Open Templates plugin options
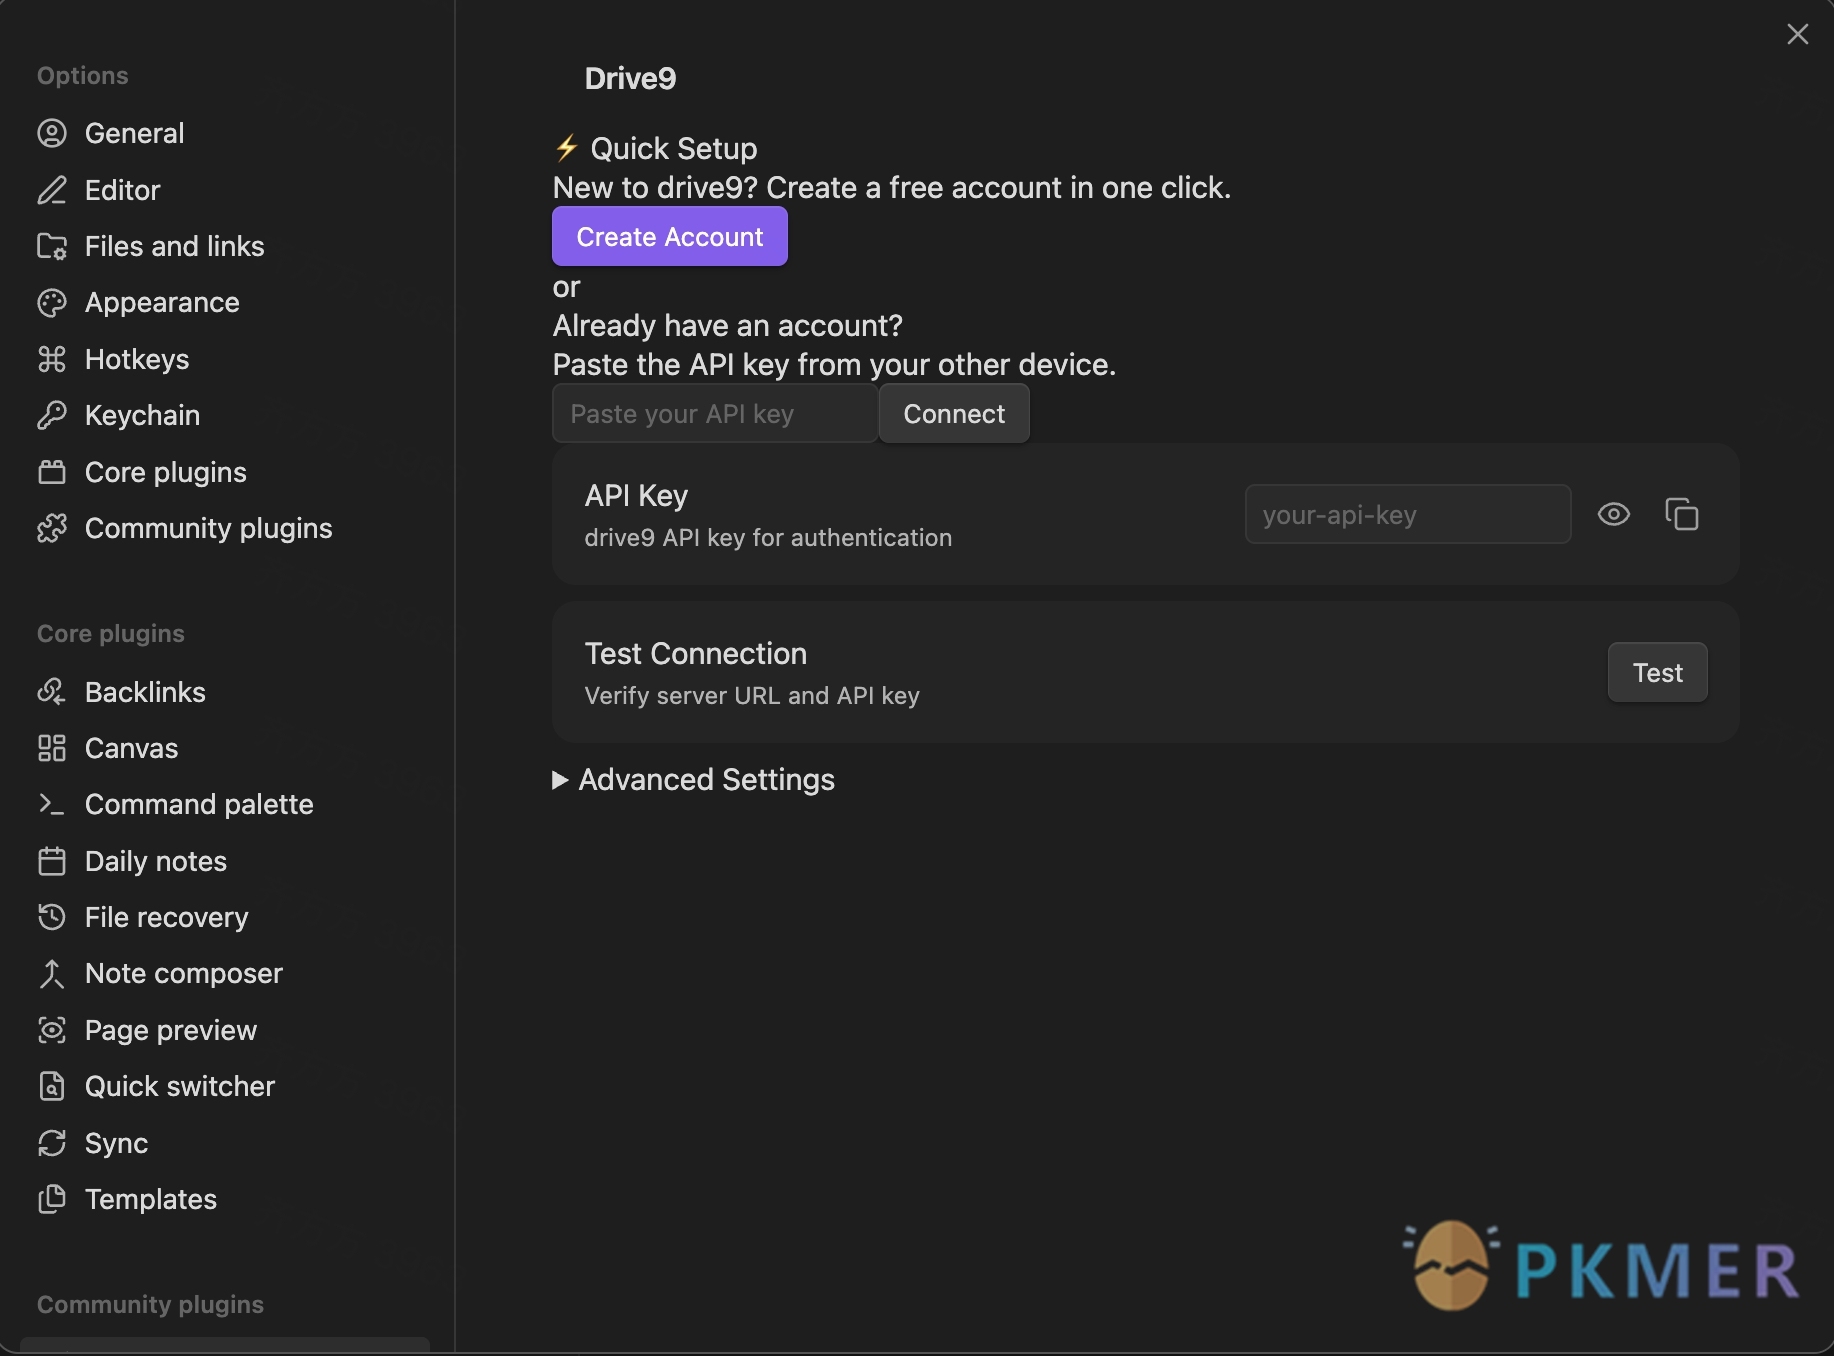The height and width of the screenshot is (1356, 1834). point(225,1199)
